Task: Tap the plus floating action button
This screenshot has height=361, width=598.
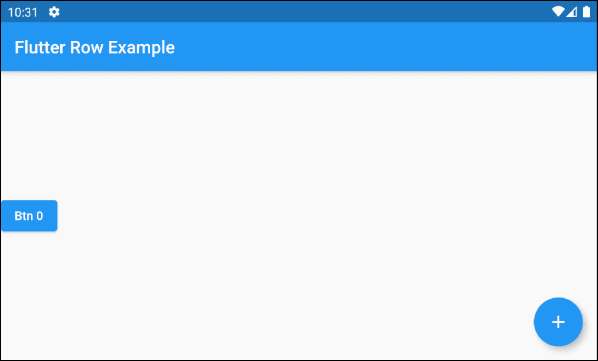Action: point(558,322)
